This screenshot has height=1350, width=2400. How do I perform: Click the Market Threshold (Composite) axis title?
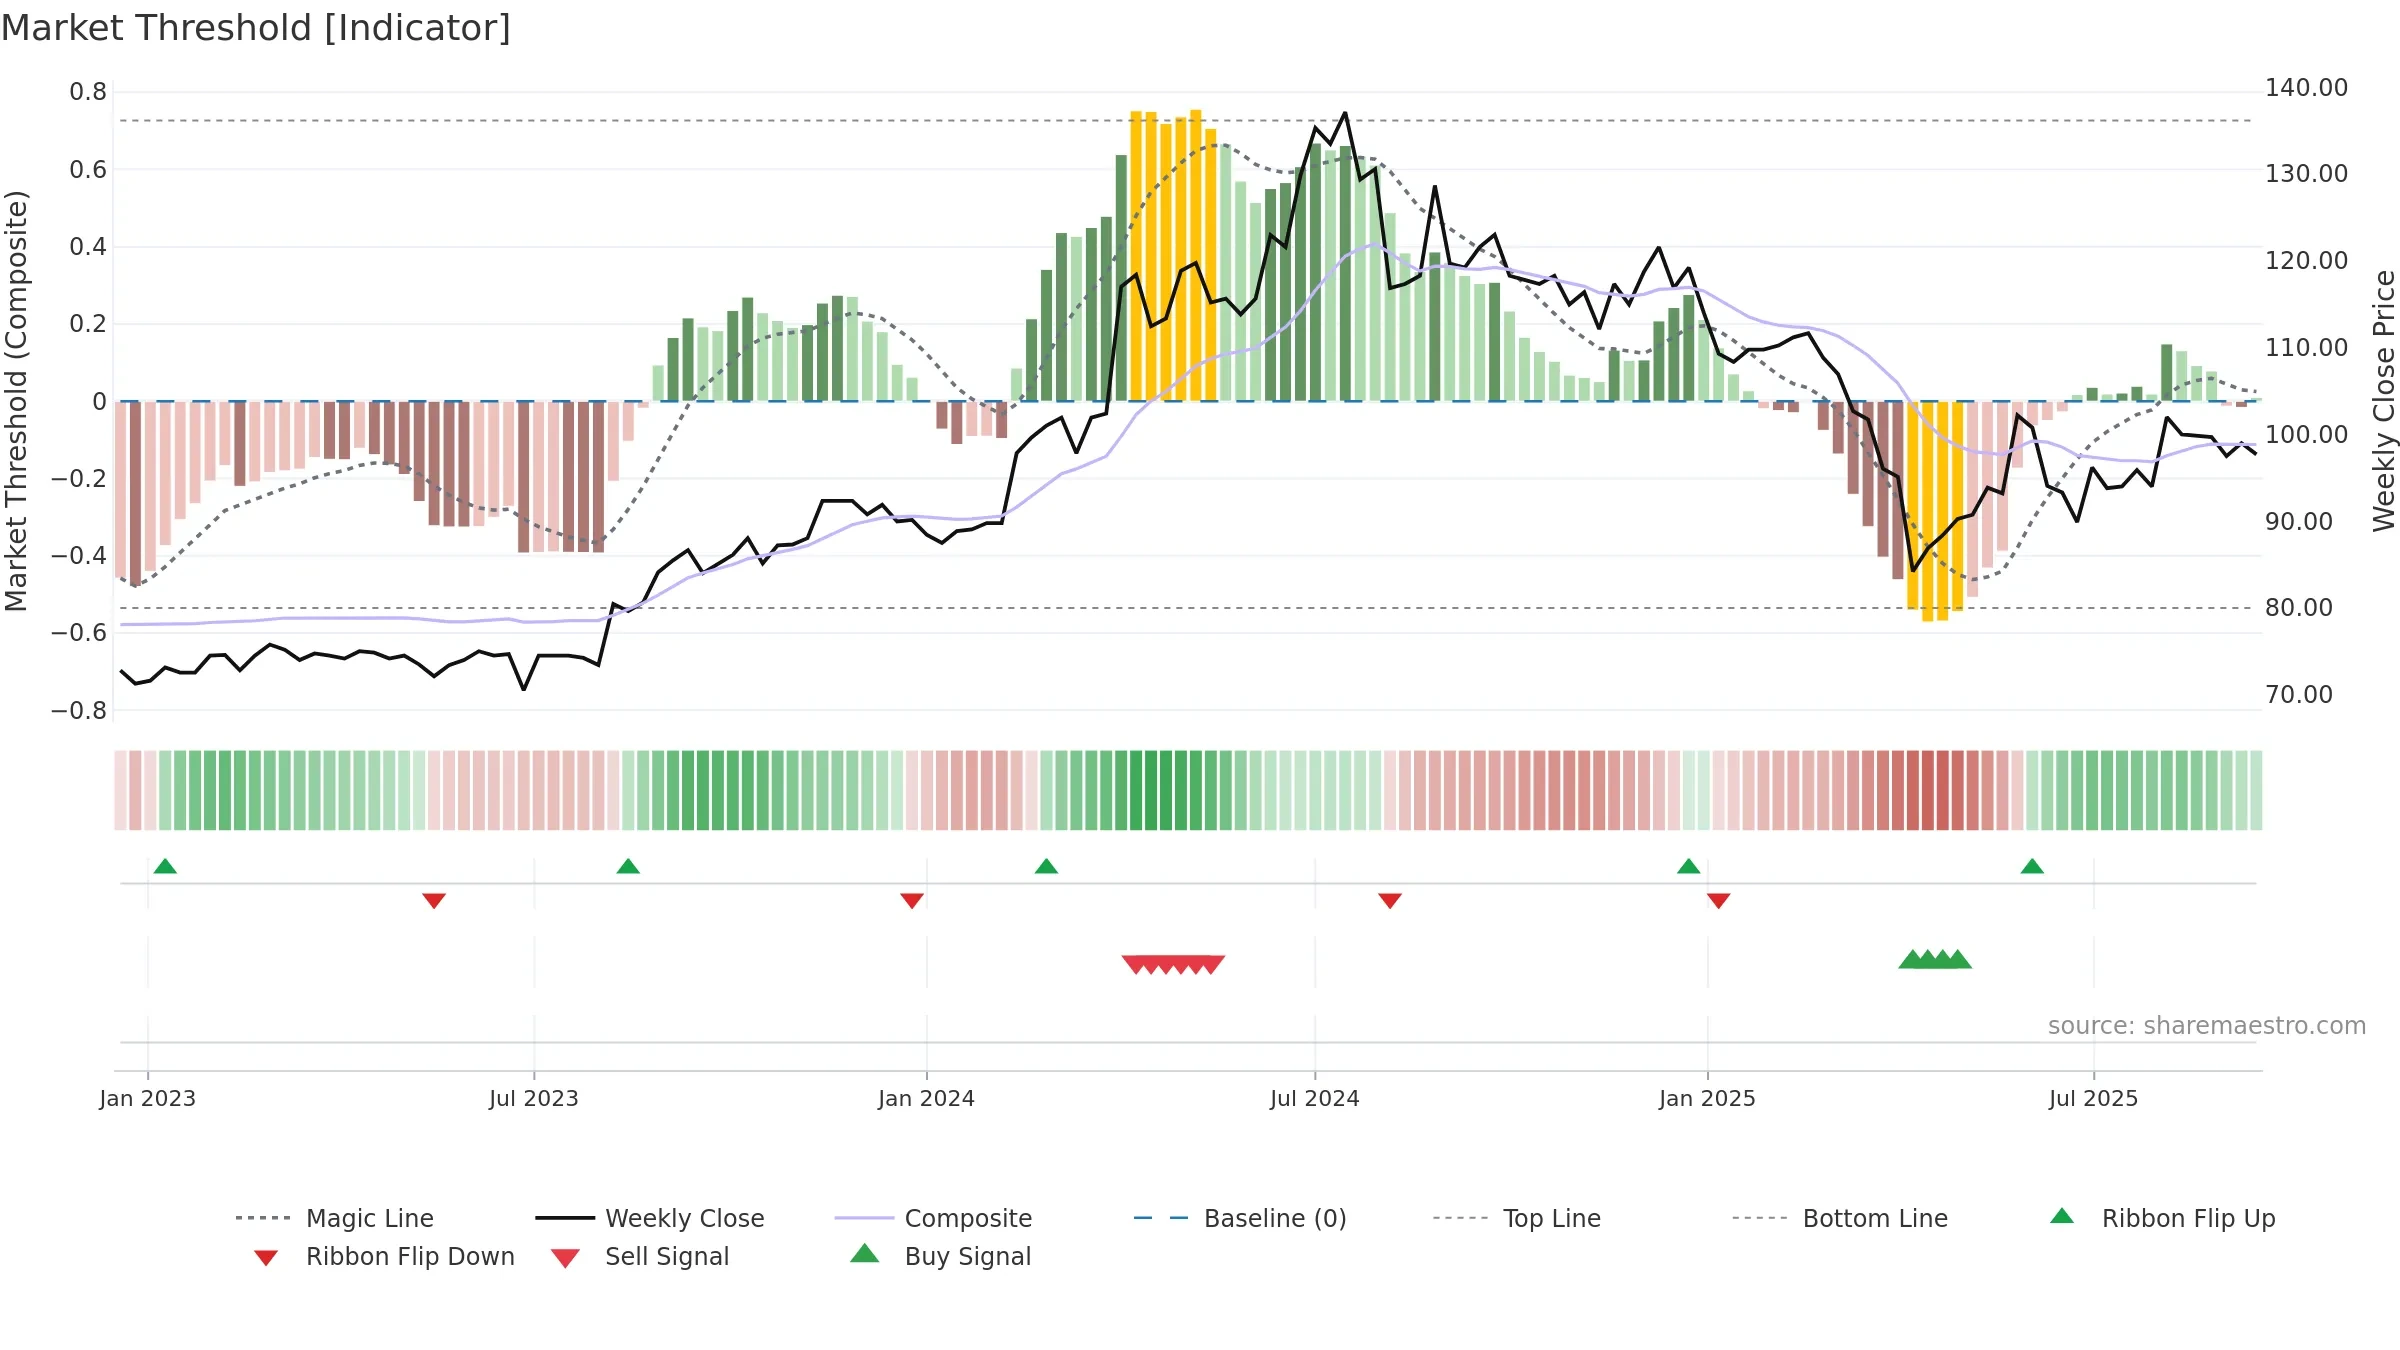[16, 400]
